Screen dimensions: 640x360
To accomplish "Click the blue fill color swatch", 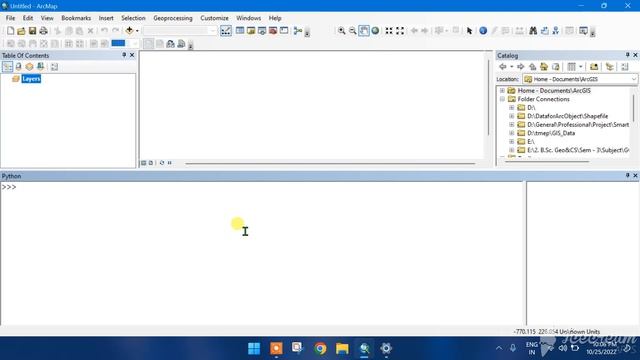I will 118,43.
